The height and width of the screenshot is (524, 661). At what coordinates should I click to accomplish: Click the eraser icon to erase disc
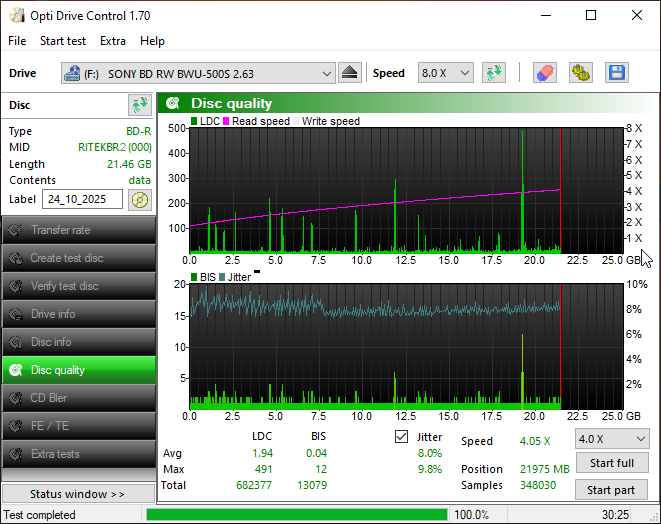[544, 73]
